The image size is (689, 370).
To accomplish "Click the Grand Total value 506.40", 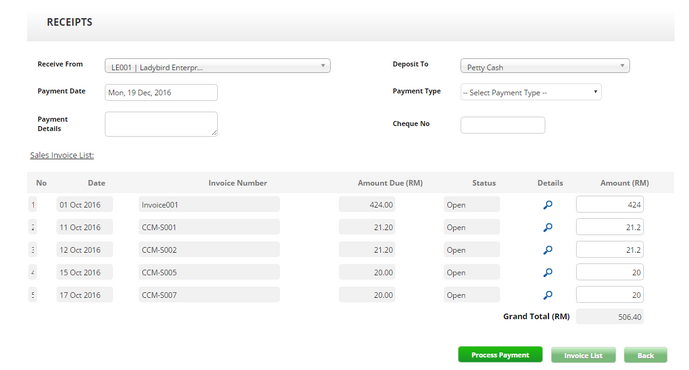I will [610, 316].
